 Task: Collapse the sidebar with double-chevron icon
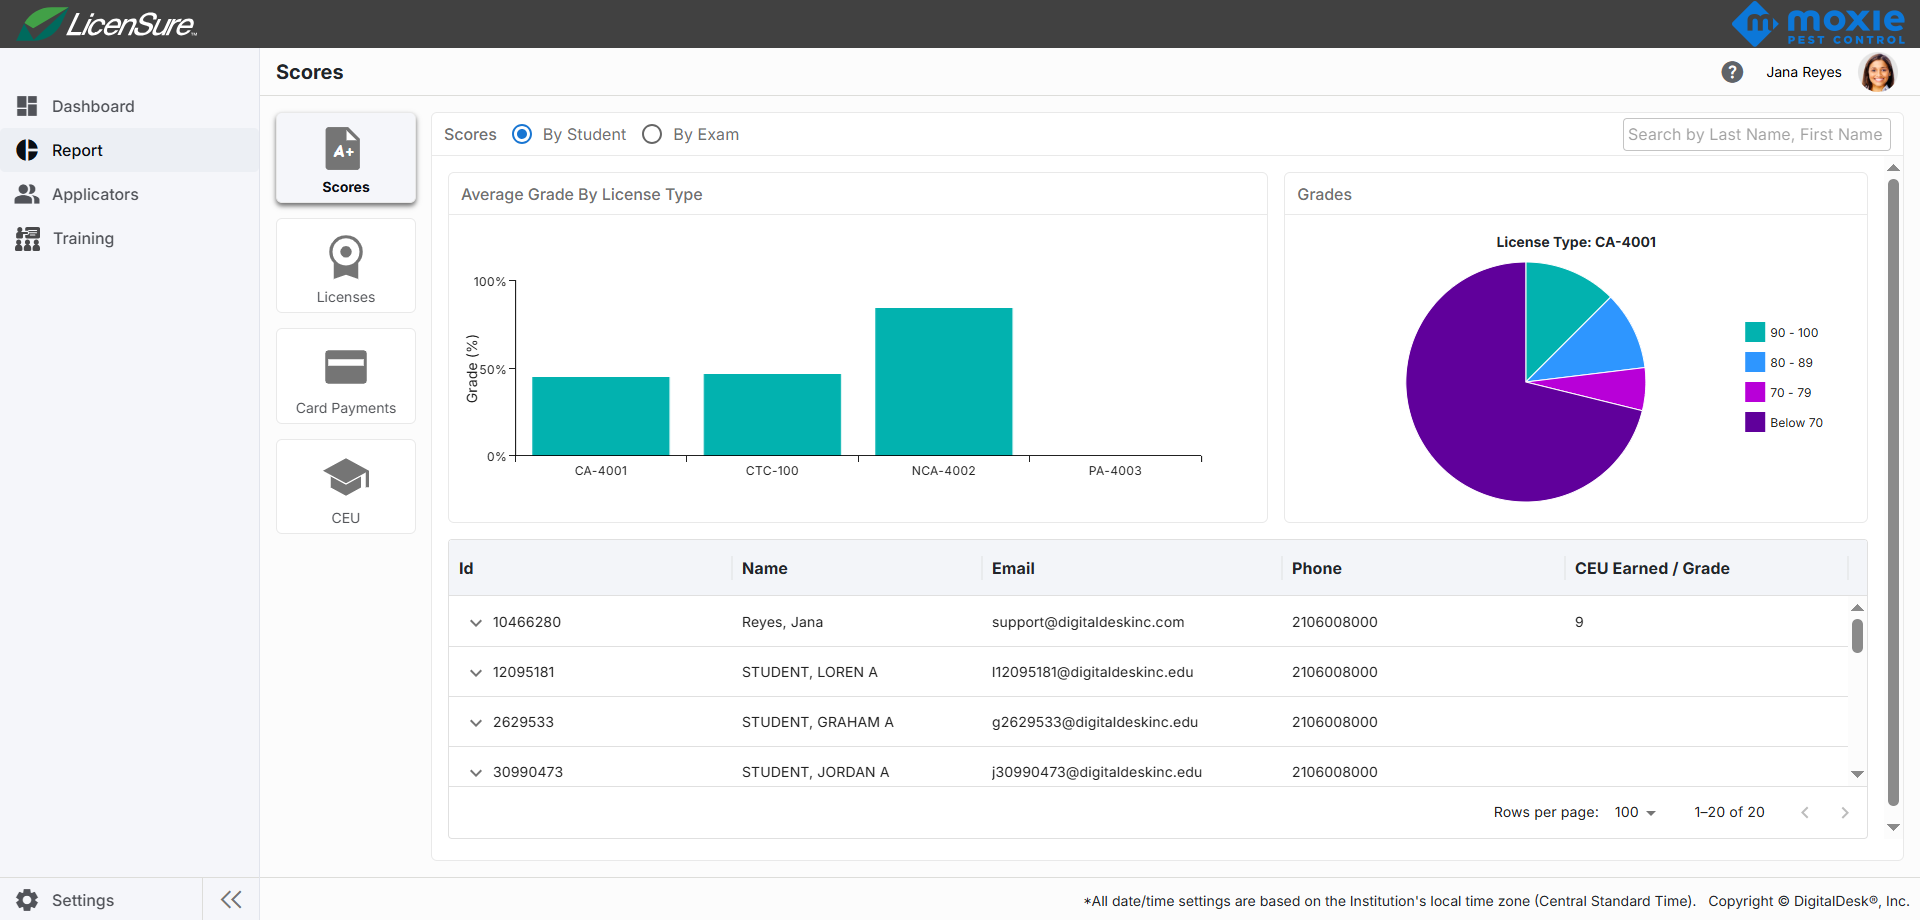[x=231, y=899]
